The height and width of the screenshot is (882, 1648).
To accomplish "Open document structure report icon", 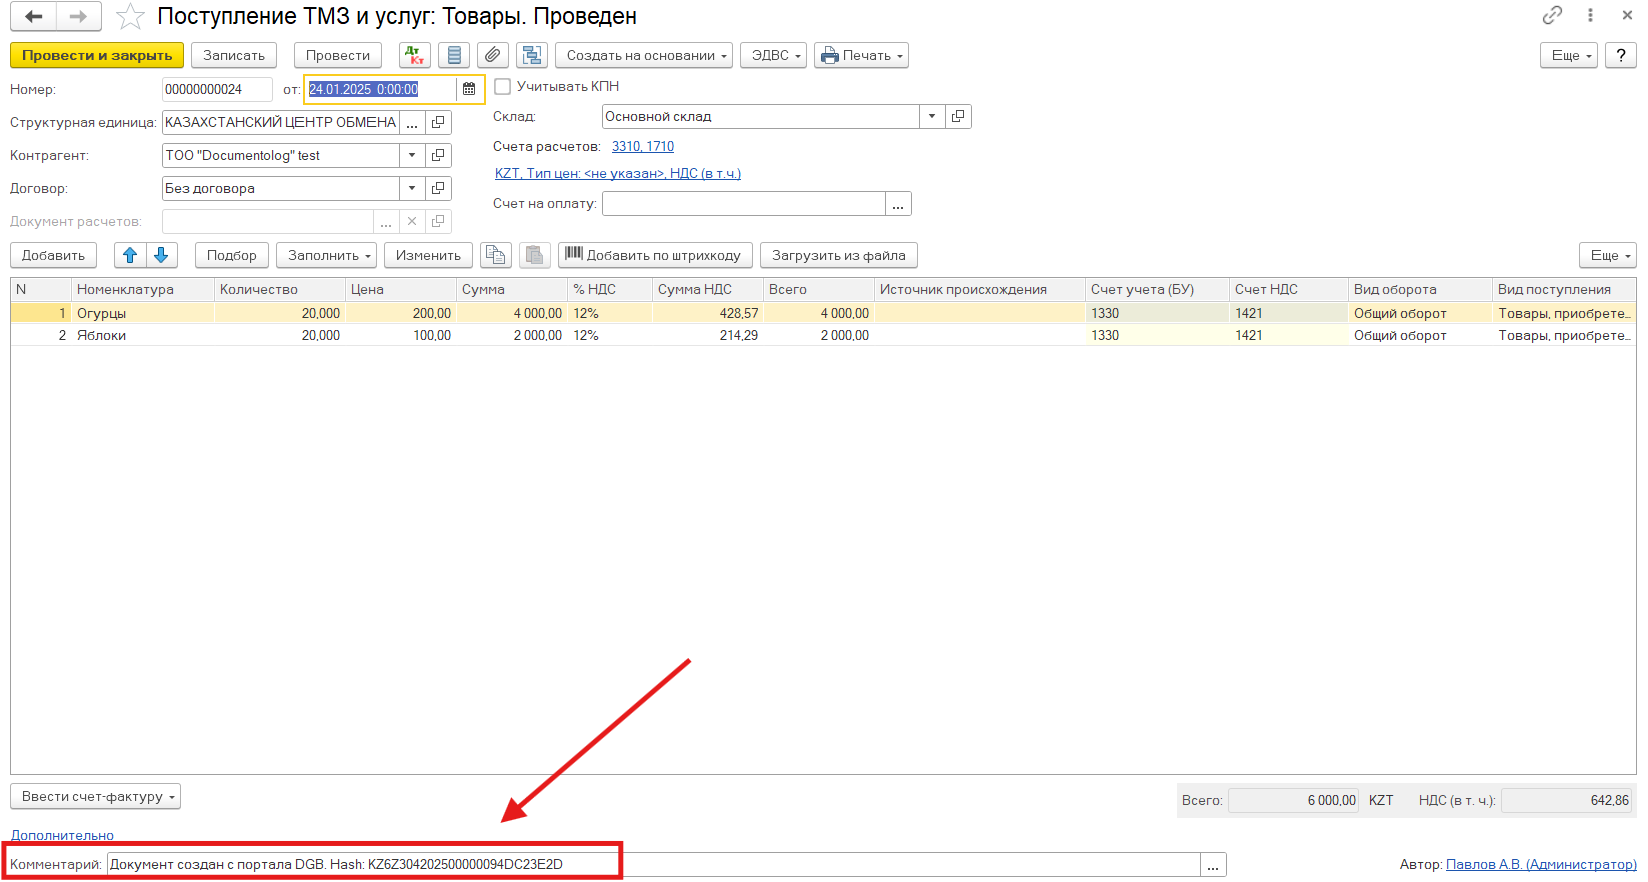I will 455,56.
